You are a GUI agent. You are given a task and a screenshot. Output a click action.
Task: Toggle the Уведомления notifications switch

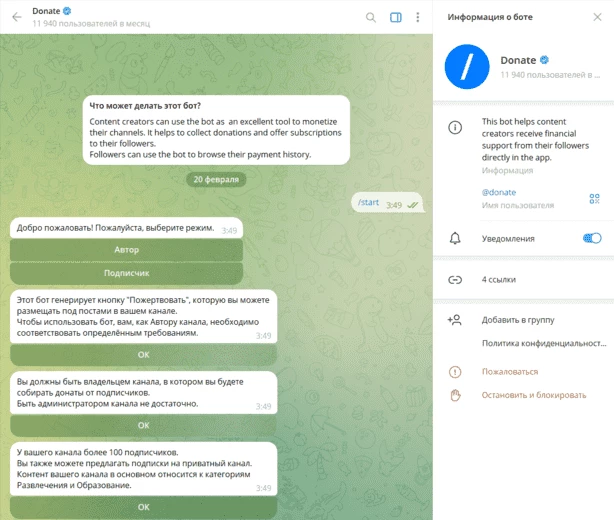coord(592,238)
